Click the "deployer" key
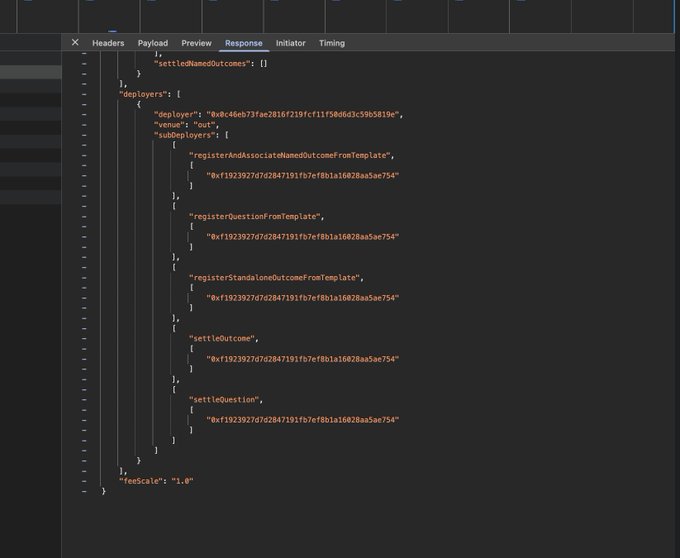Screen dimensions: 680x558 (x=176, y=114)
